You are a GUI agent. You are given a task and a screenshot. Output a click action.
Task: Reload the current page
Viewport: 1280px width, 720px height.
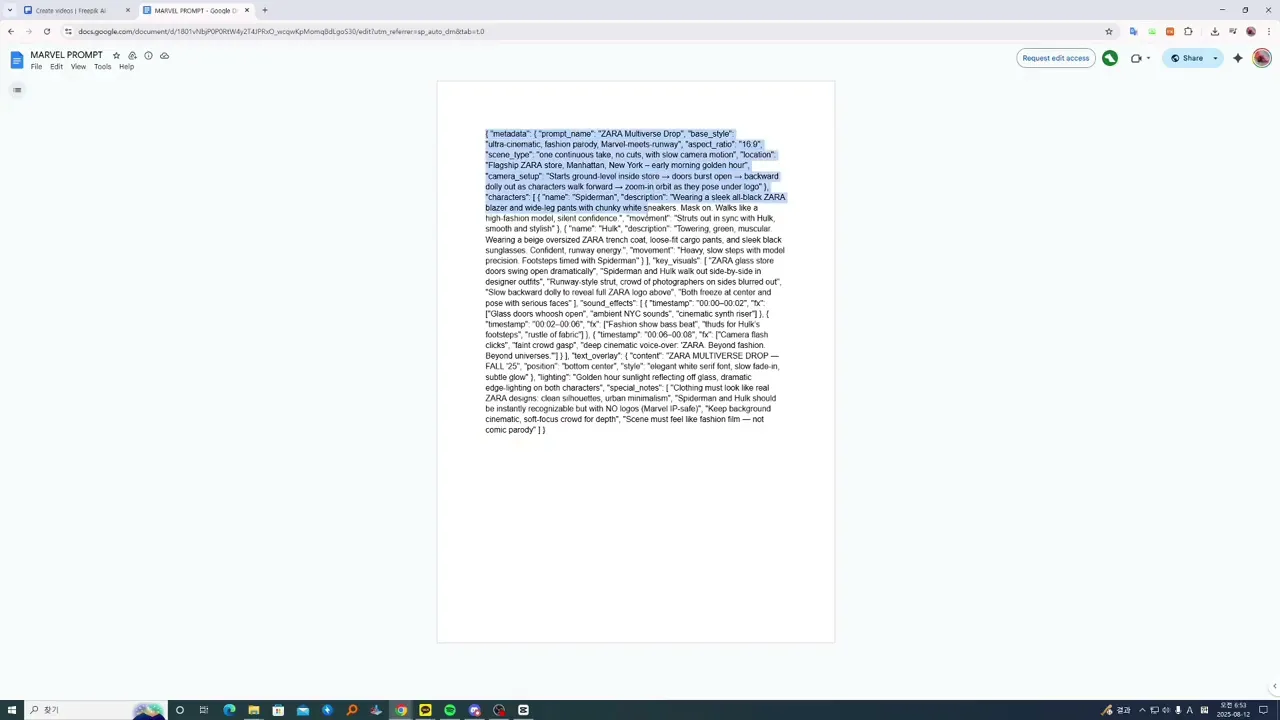click(x=46, y=31)
